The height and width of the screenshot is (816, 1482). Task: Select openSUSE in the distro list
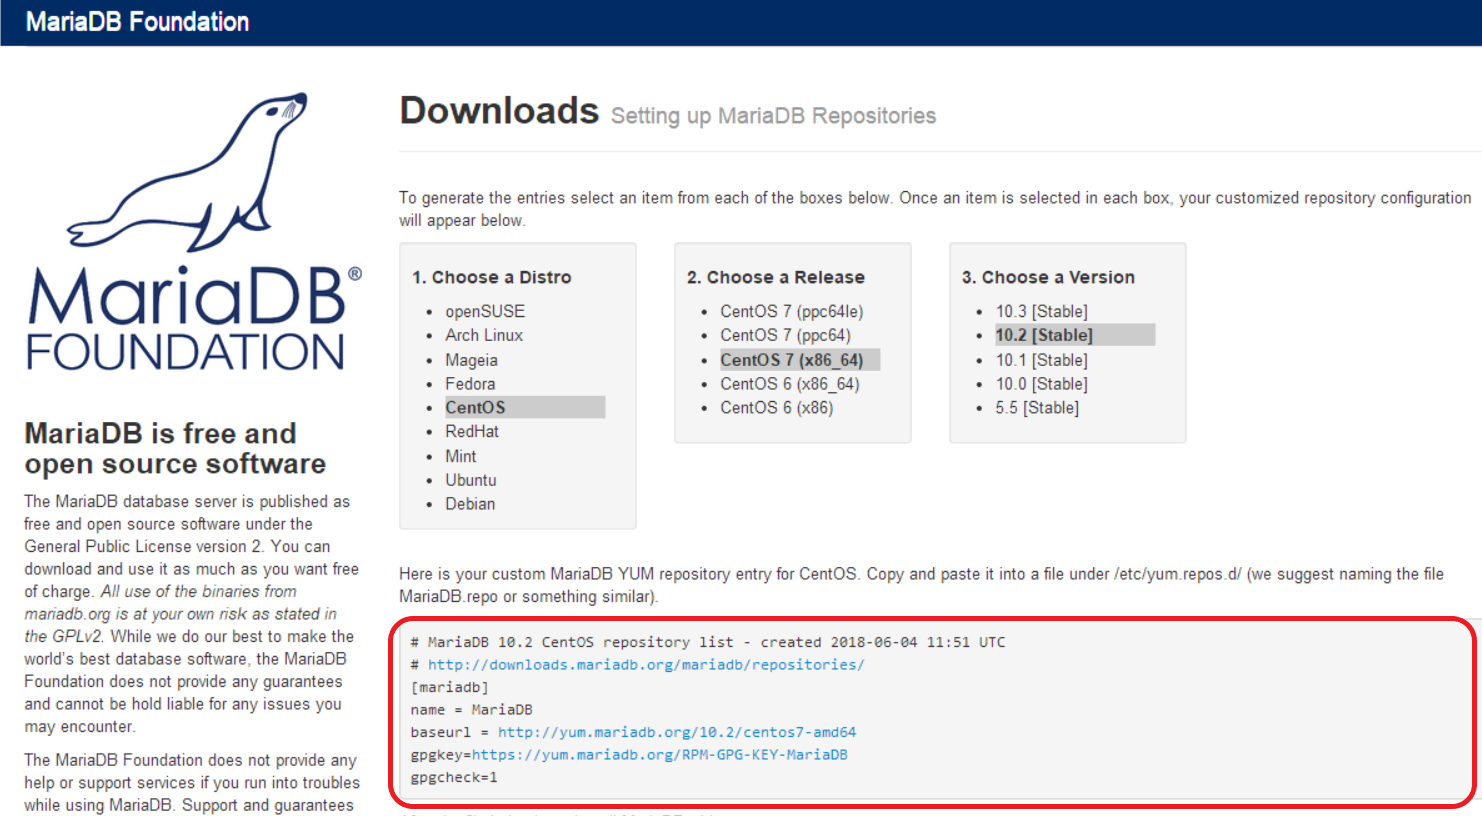485,311
